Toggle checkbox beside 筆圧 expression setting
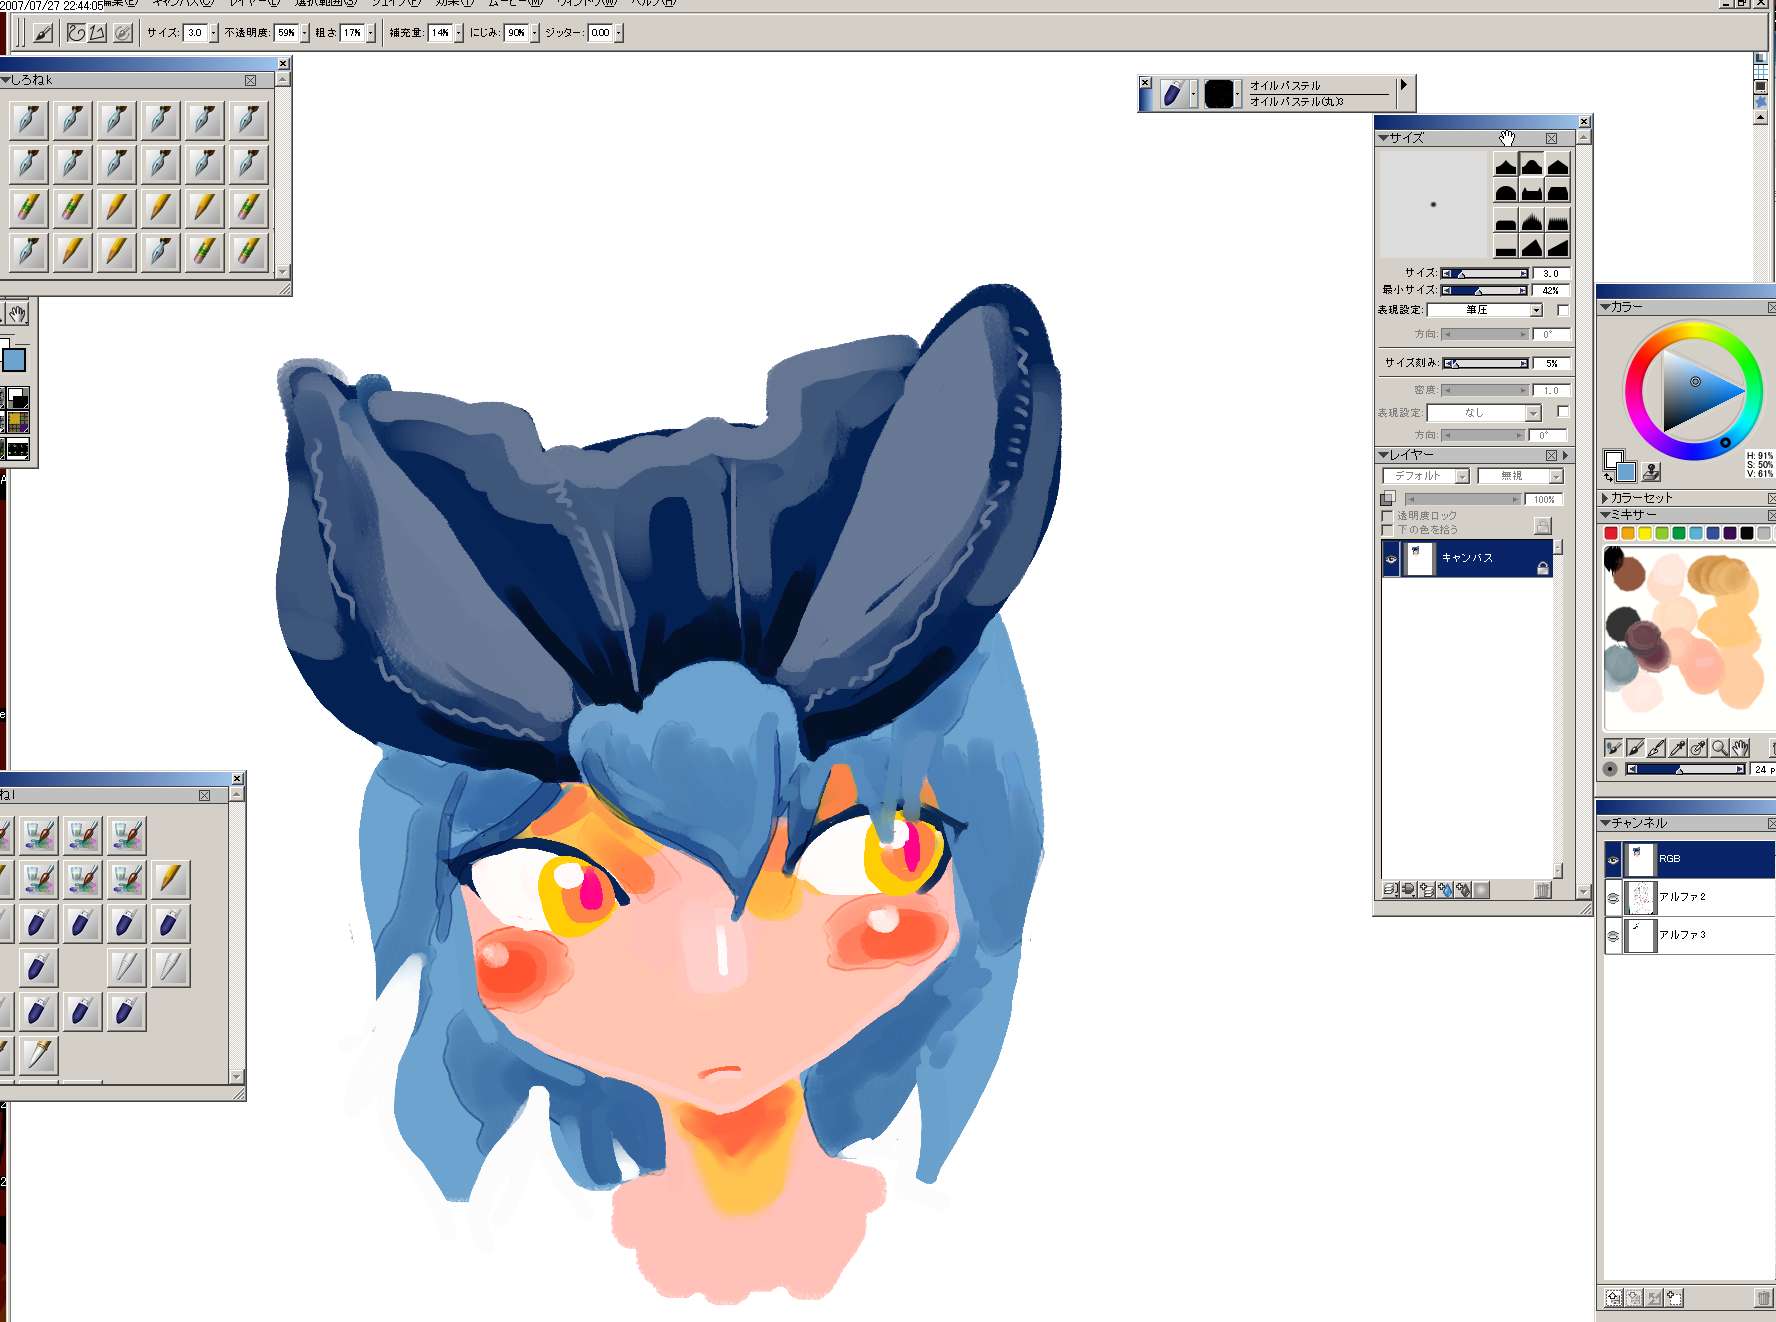 1563,310
